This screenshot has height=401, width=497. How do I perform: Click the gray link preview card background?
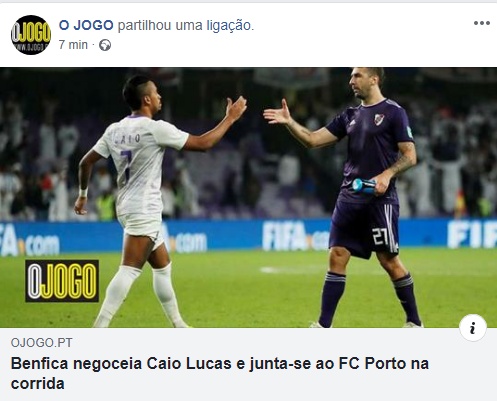coord(248,364)
